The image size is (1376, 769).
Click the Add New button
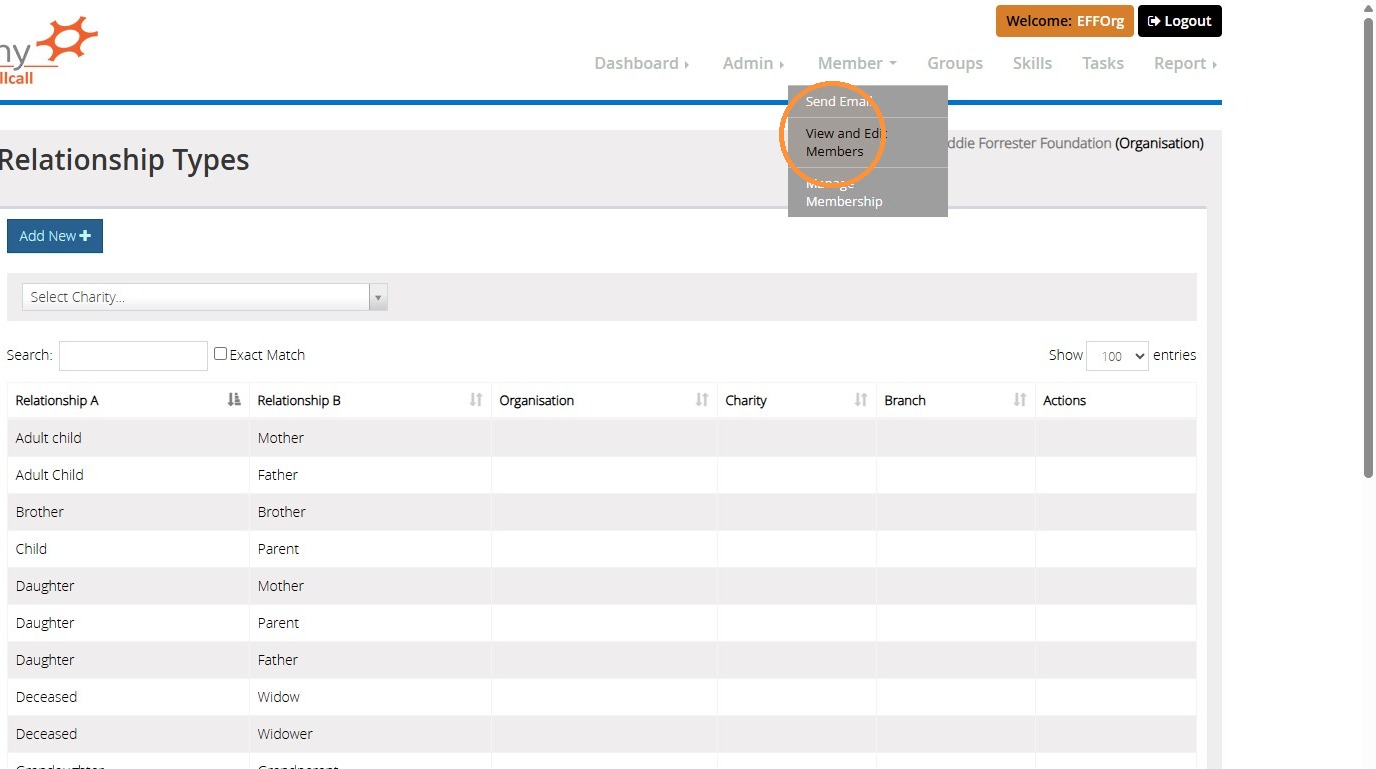(x=55, y=236)
